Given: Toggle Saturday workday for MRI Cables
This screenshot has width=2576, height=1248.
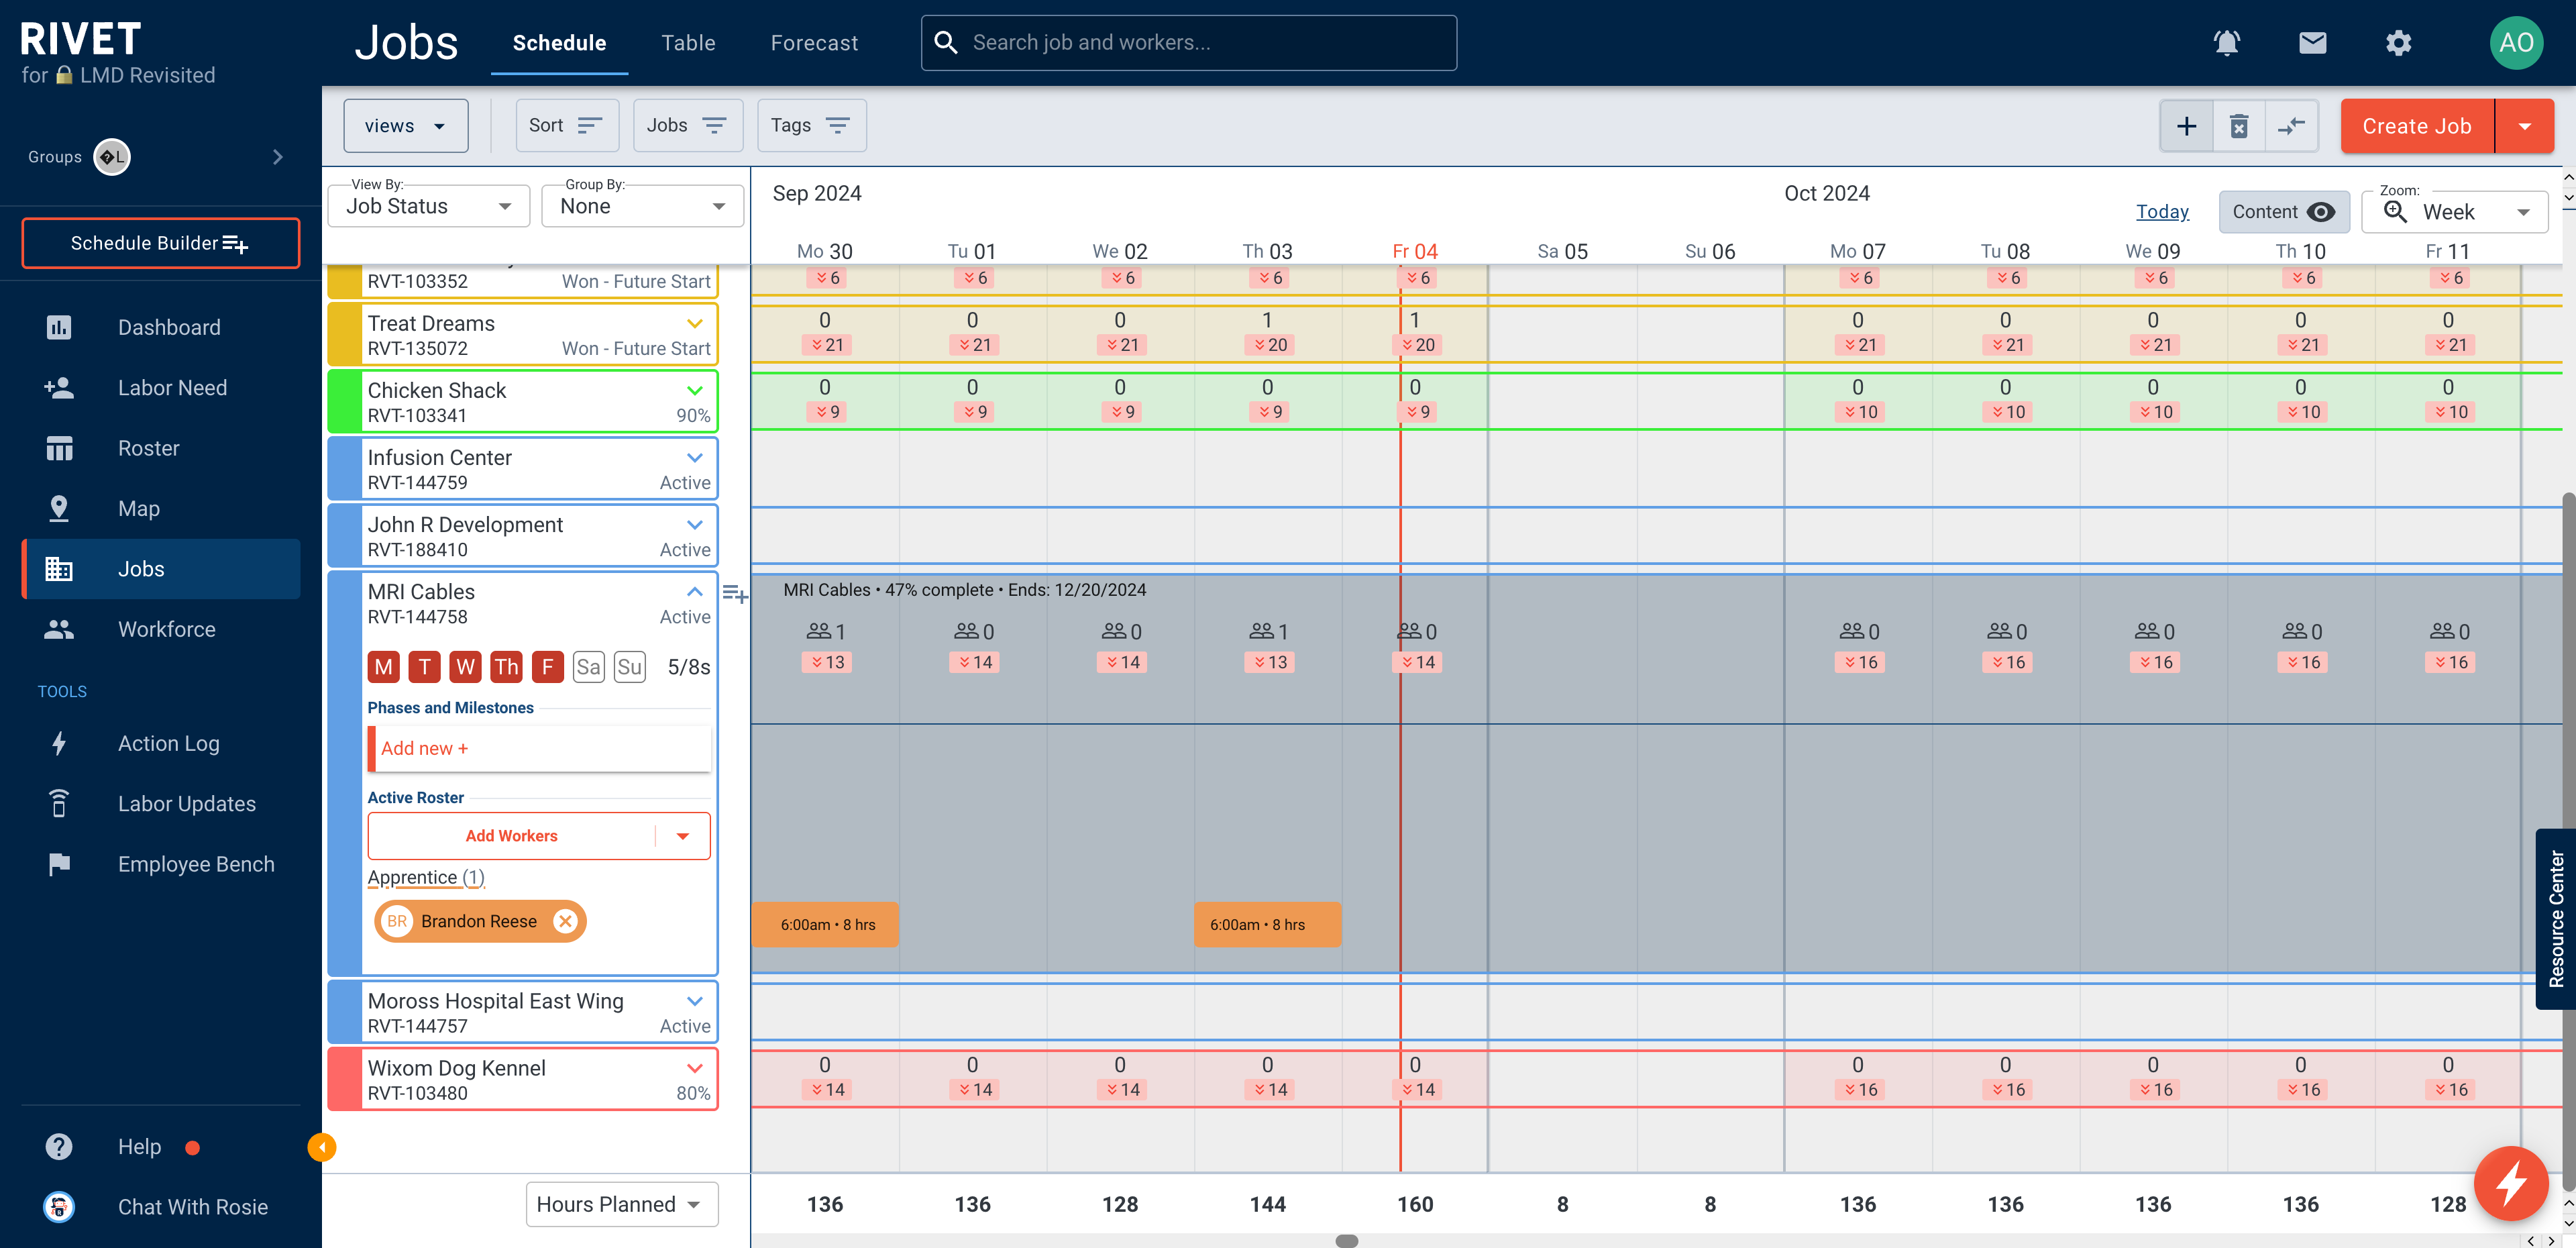Looking at the screenshot, I should pos(588,667).
